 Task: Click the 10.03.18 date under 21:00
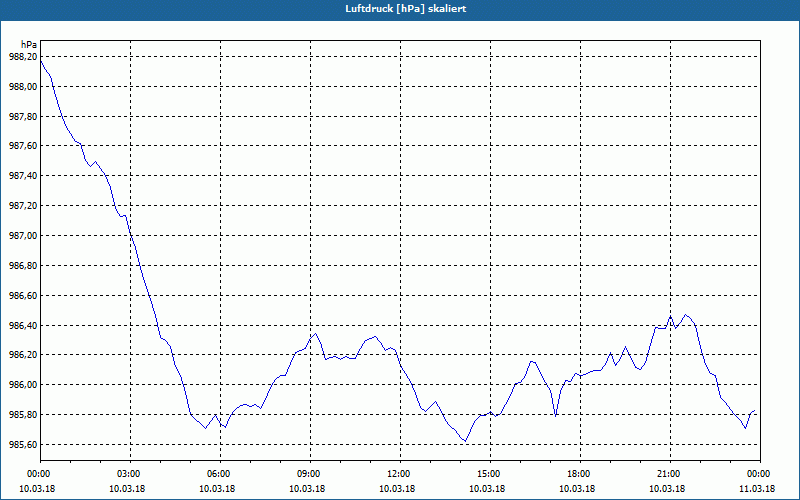pyautogui.click(x=667, y=489)
